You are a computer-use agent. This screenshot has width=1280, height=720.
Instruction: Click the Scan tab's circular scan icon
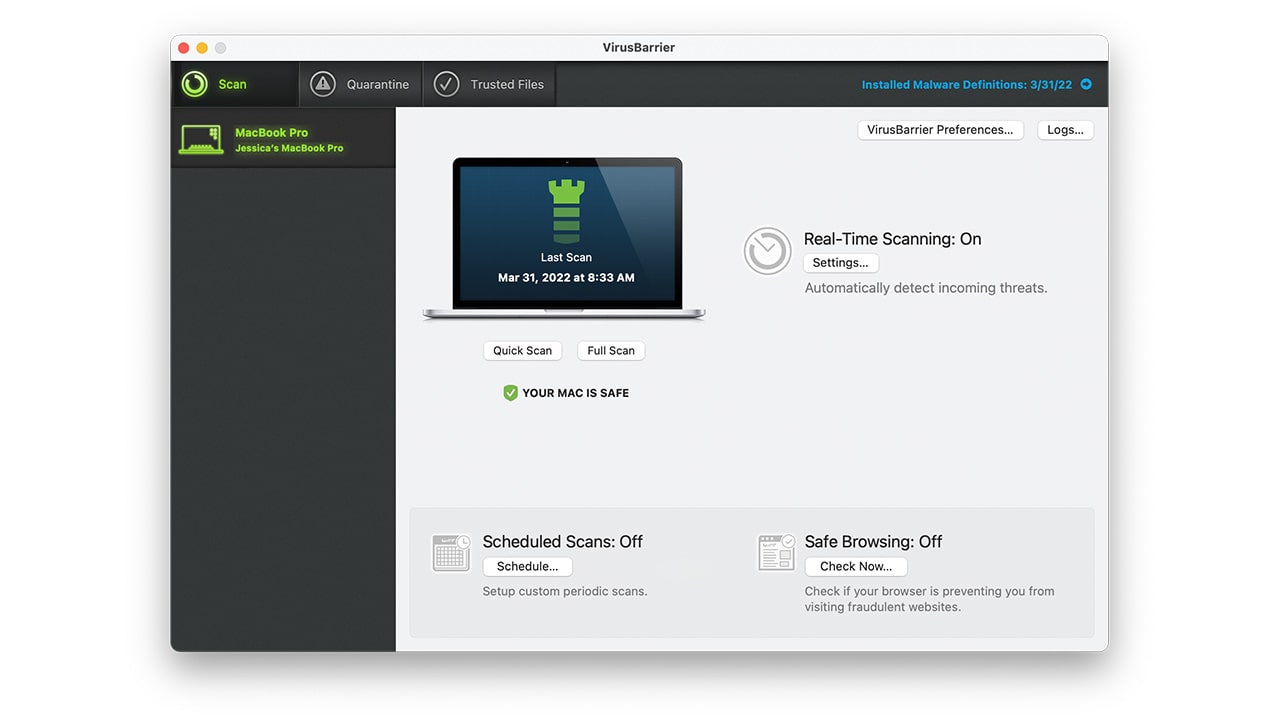click(x=193, y=84)
